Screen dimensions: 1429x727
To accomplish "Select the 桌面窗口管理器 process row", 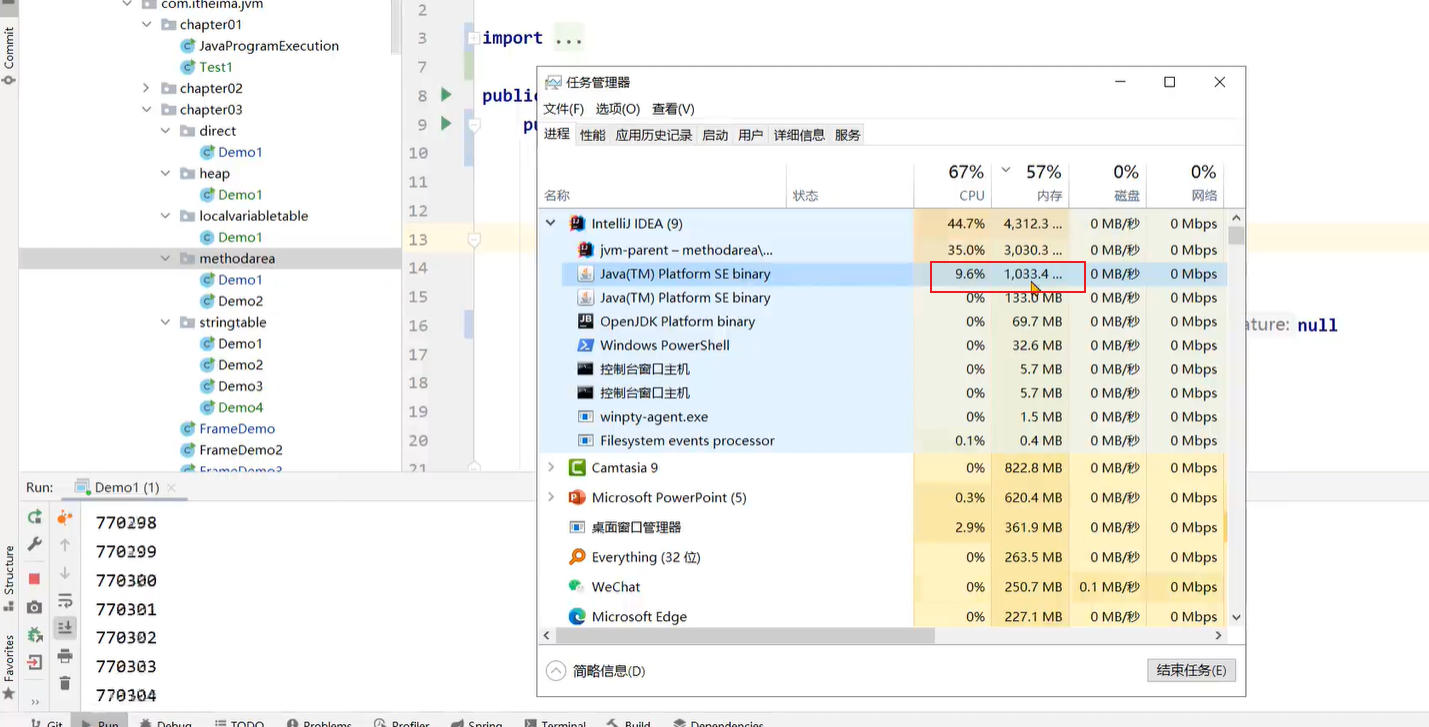I will [x=882, y=527].
